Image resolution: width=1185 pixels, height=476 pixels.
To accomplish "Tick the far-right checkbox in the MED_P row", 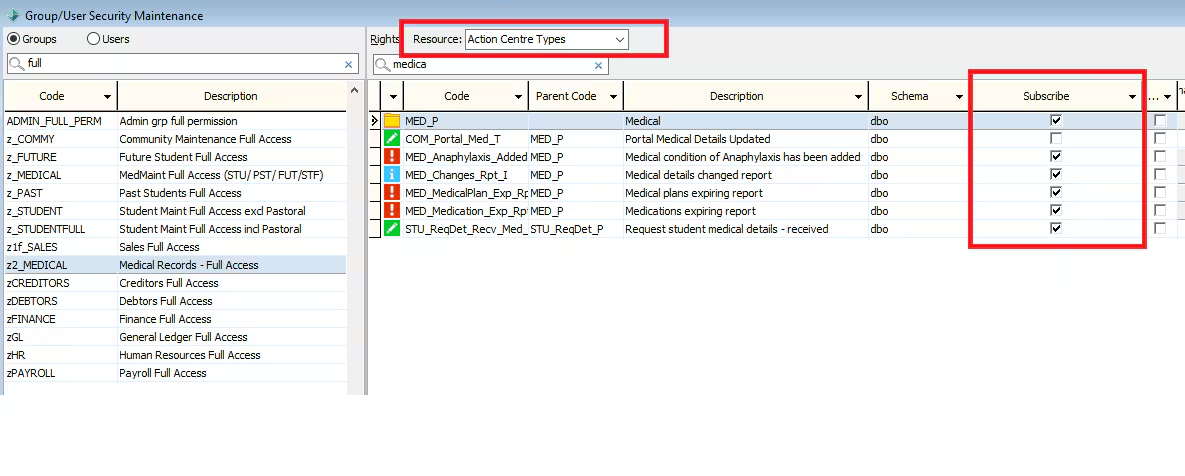I will point(1160,120).
